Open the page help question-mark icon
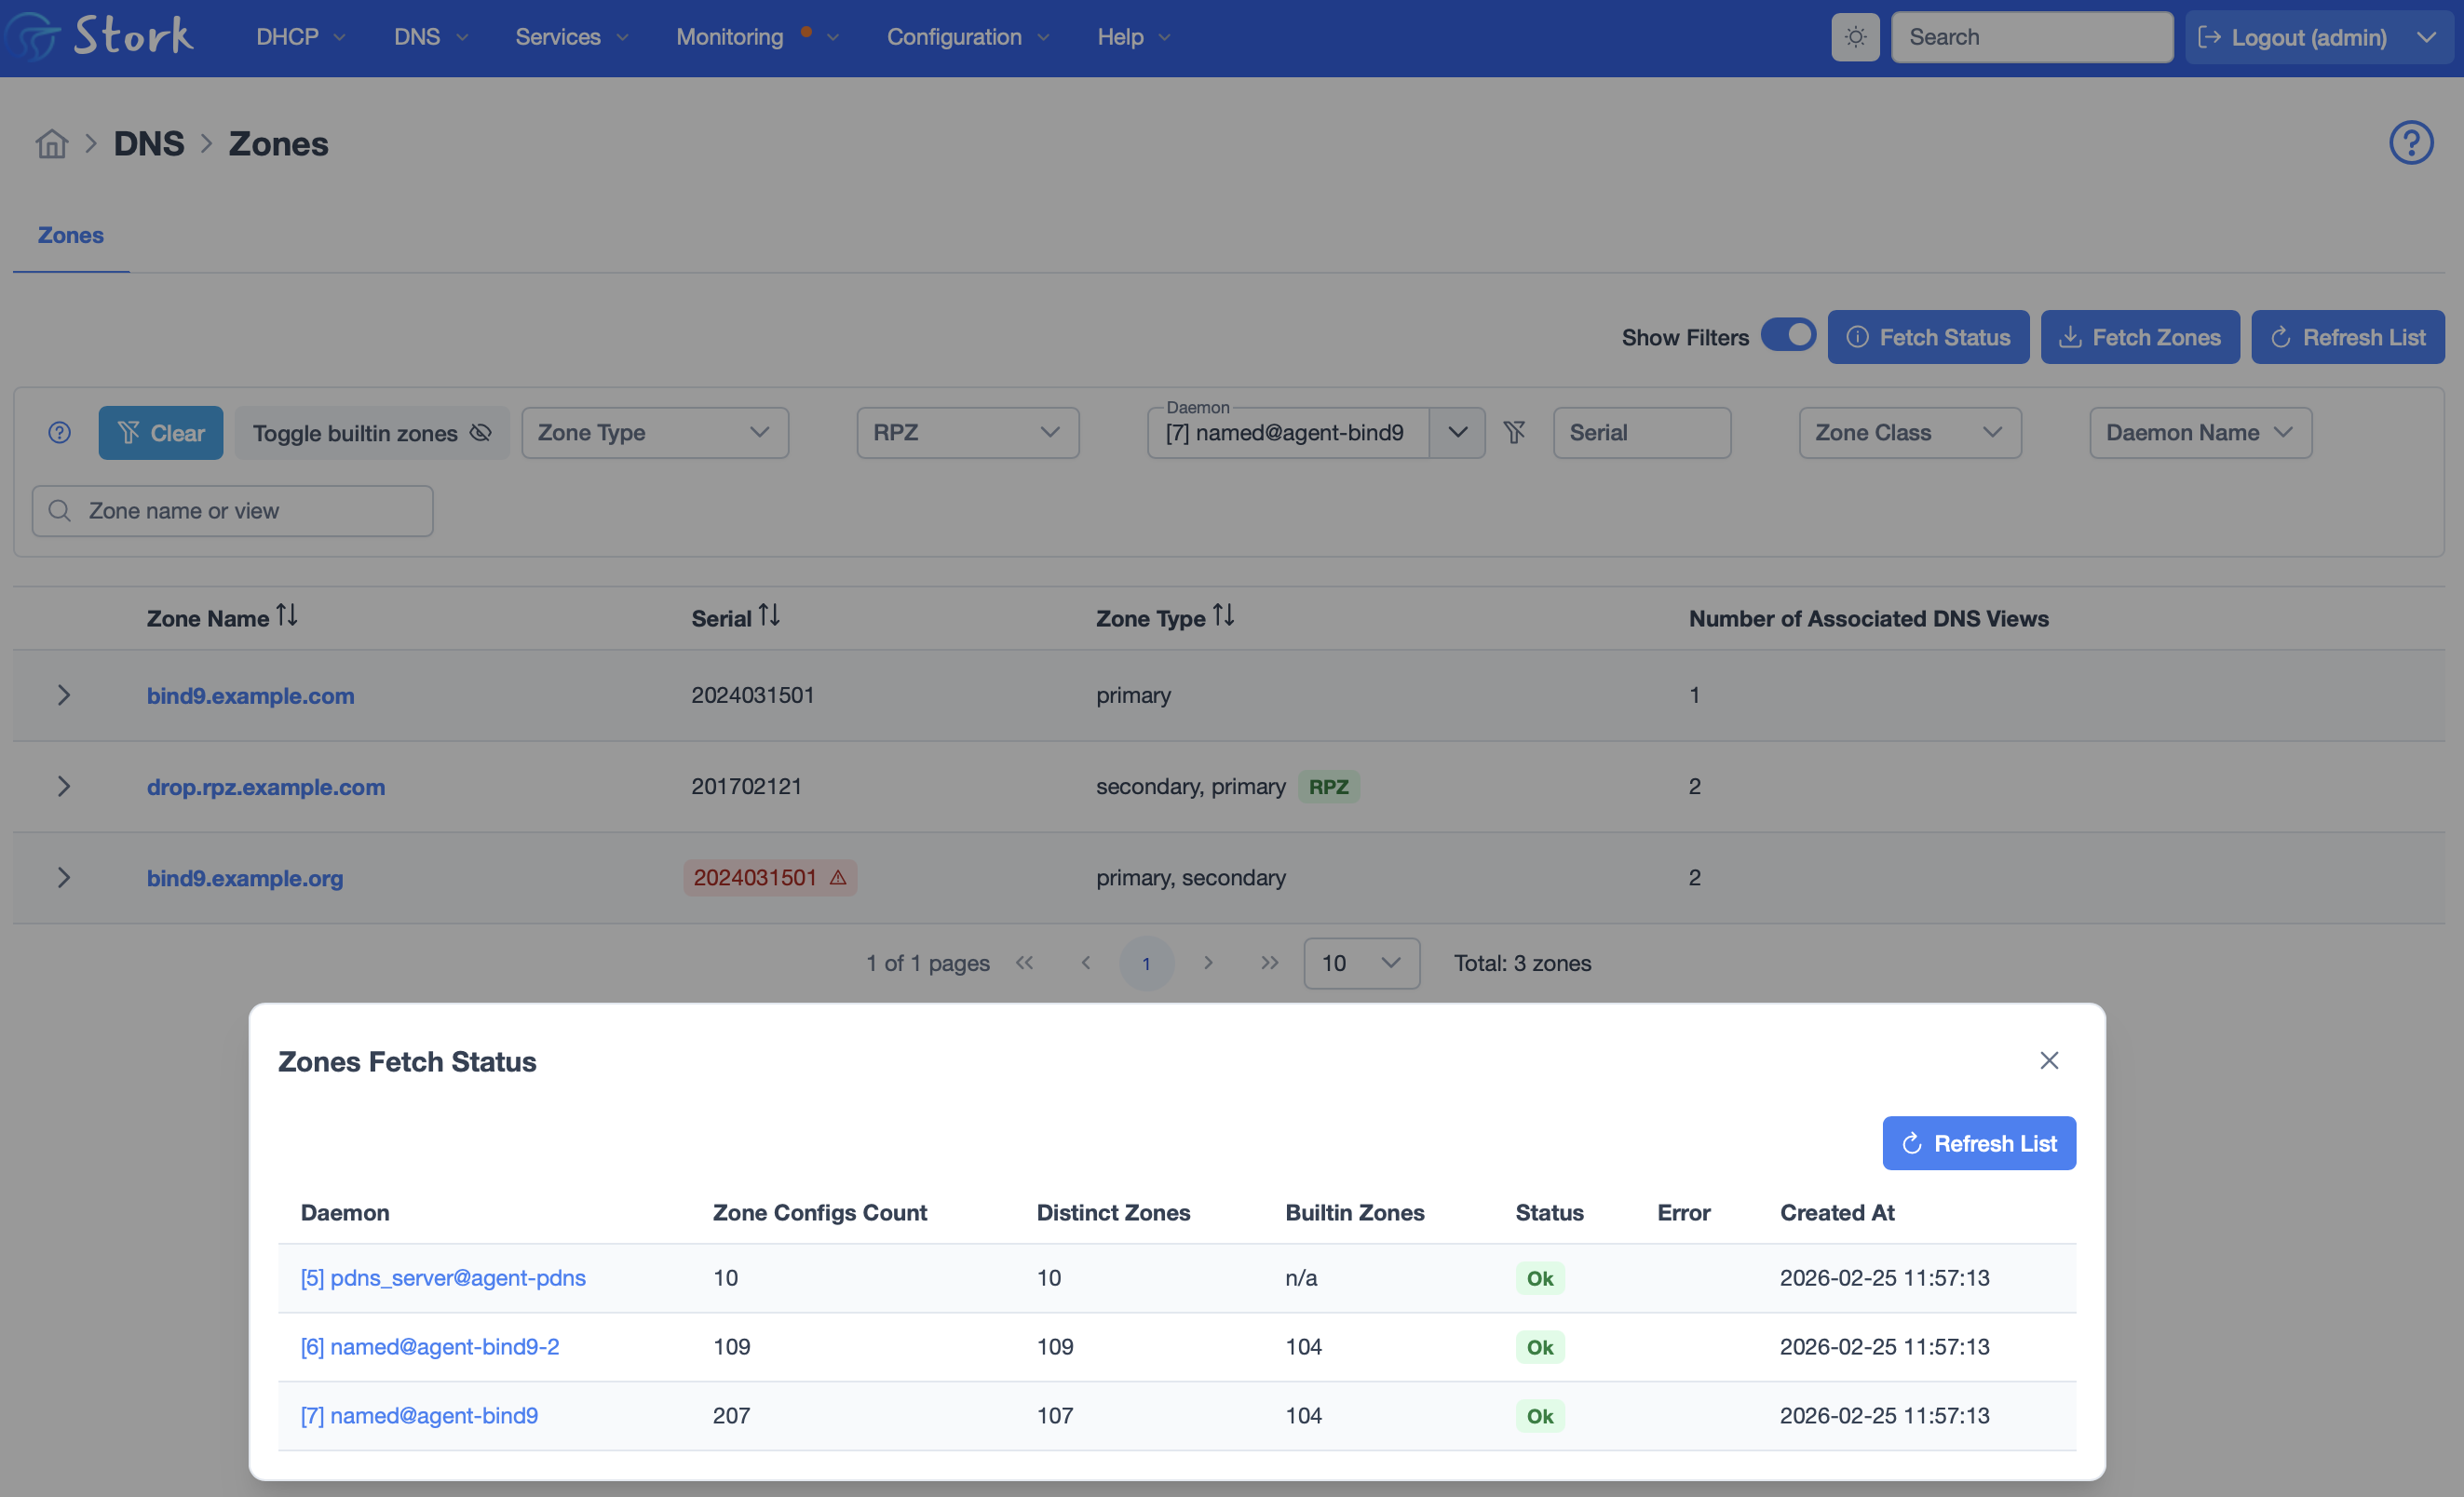This screenshot has height=1497, width=2464. point(2410,143)
